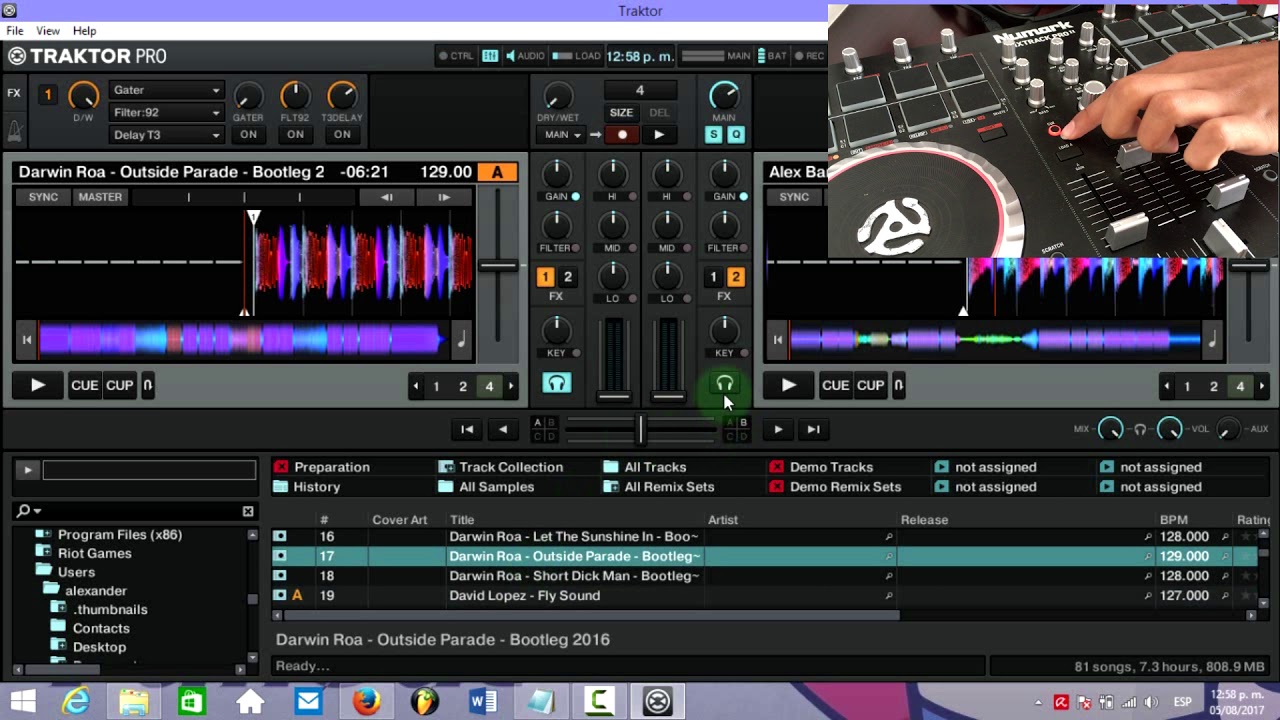Toggle T3DELAY effect ON button

[342, 135]
